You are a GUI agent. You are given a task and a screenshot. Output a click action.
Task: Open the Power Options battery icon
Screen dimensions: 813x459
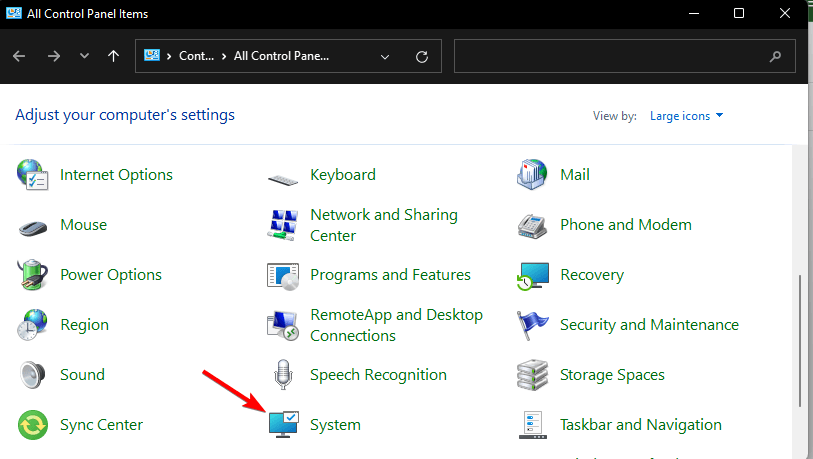click(33, 274)
